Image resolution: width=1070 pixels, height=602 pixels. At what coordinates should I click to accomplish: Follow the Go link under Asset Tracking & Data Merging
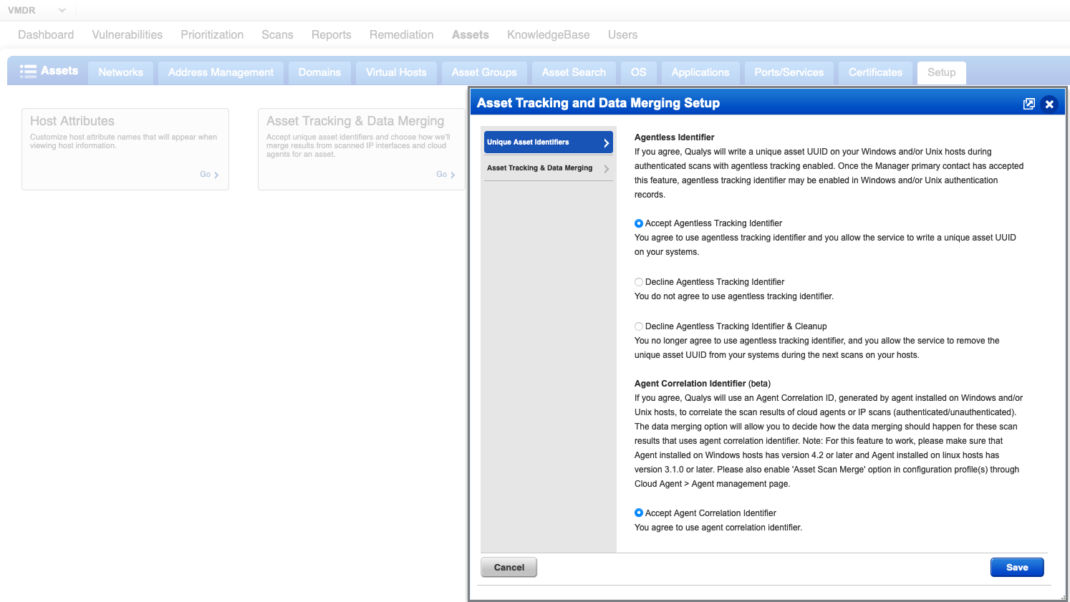442,173
